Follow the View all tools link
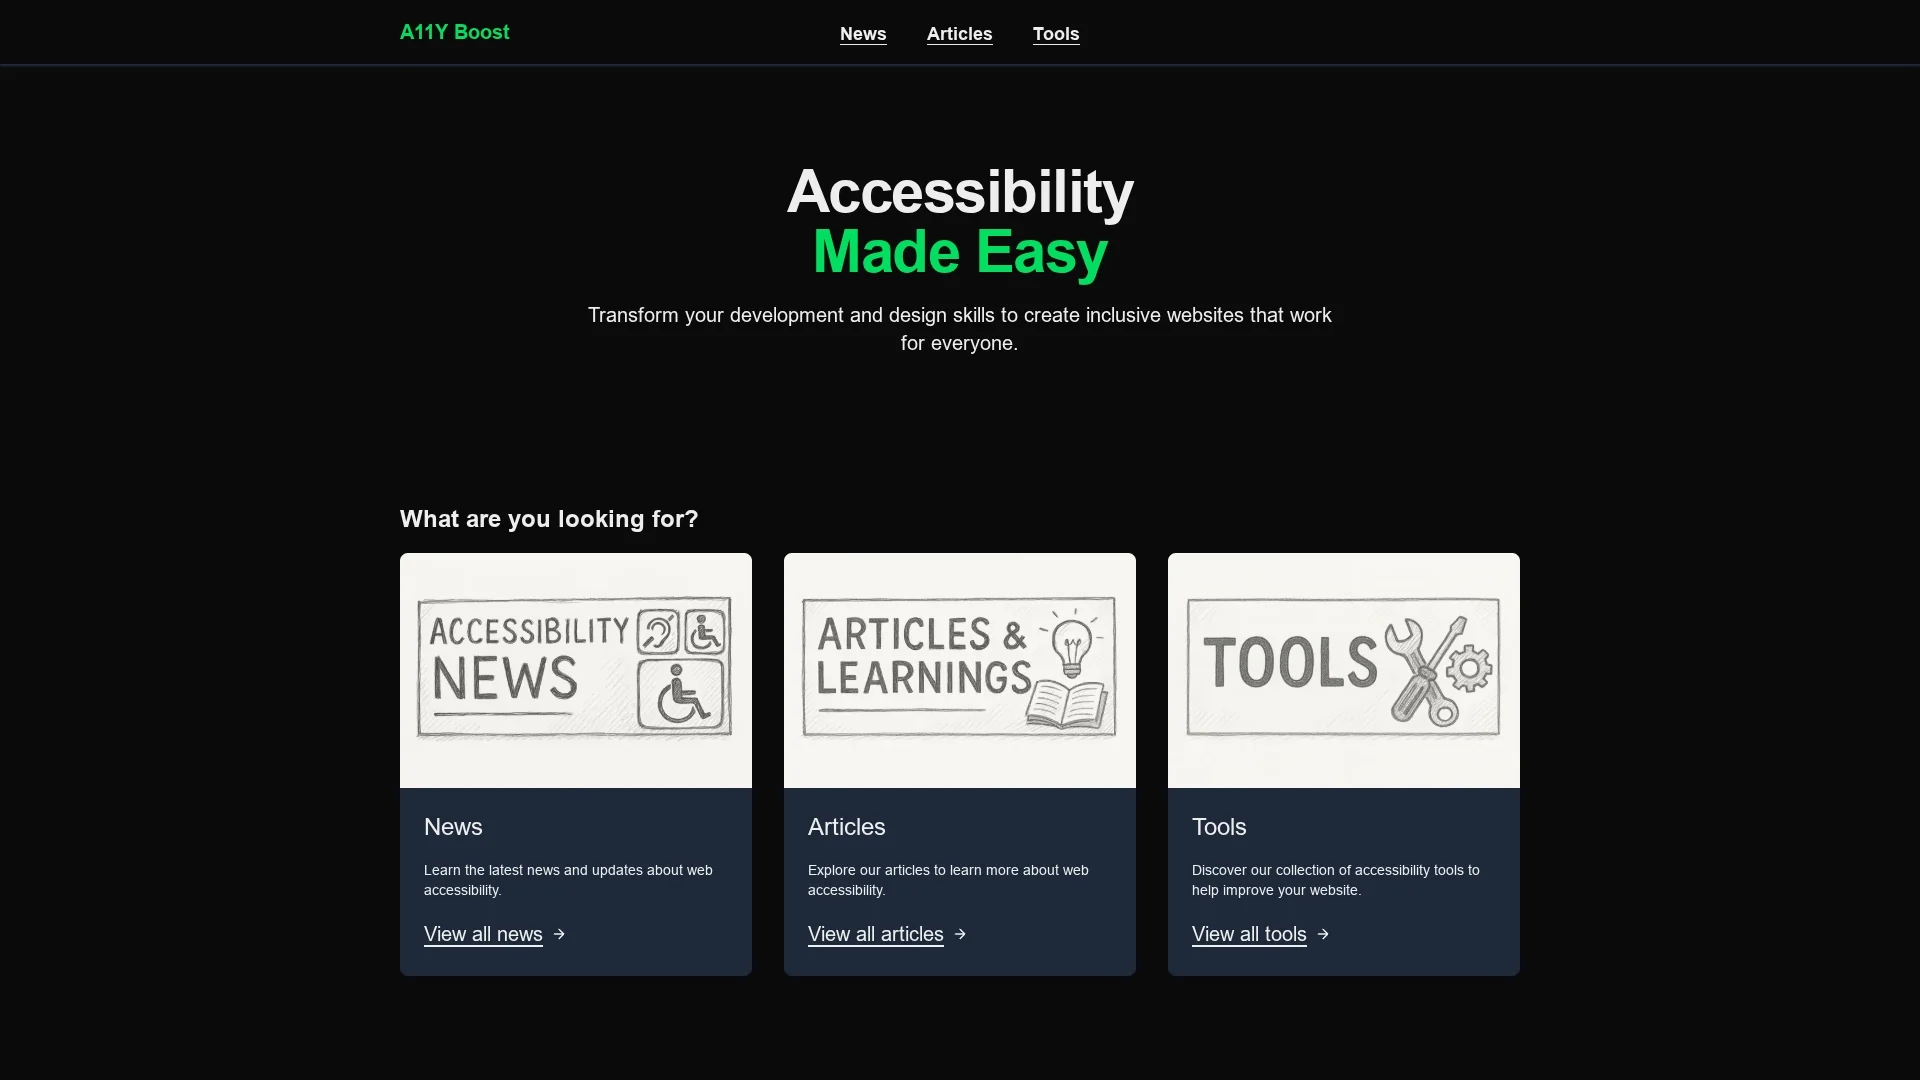The width and height of the screenshot is (1920, 1080). [x=1249, y=934]
